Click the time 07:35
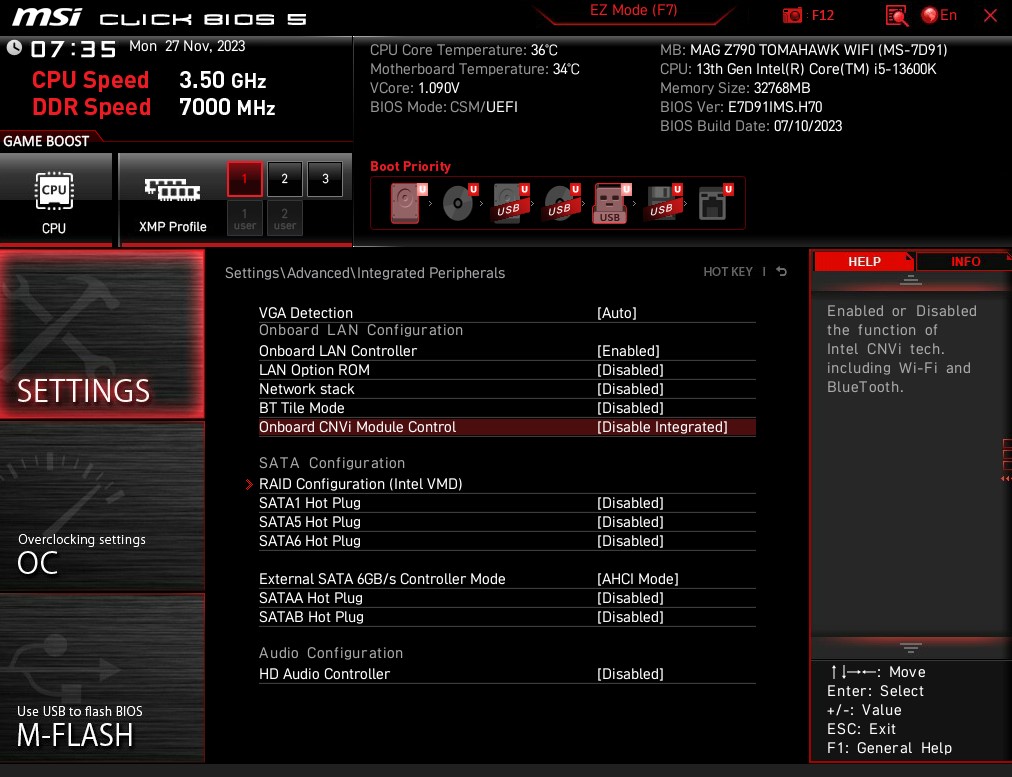Image resolution: width=1012 pixels, height=777 pixels. (x=74, y=49)
